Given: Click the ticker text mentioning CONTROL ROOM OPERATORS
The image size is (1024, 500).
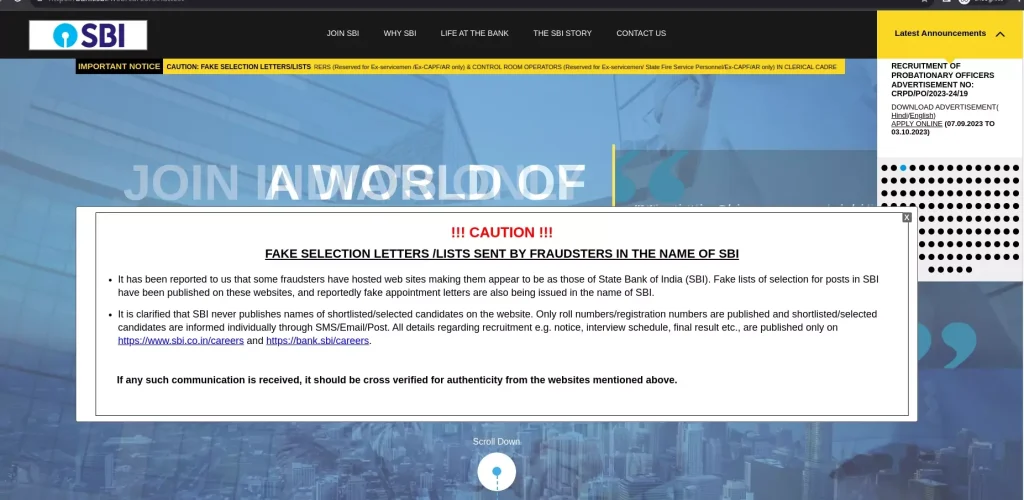Looking at the screenshot, I should tap(575, 67).
